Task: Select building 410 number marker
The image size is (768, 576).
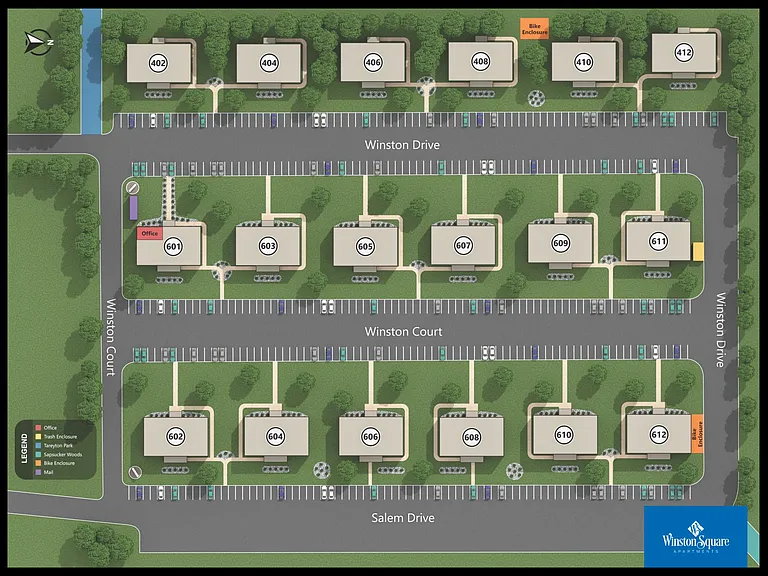Action: pos(583,62)
